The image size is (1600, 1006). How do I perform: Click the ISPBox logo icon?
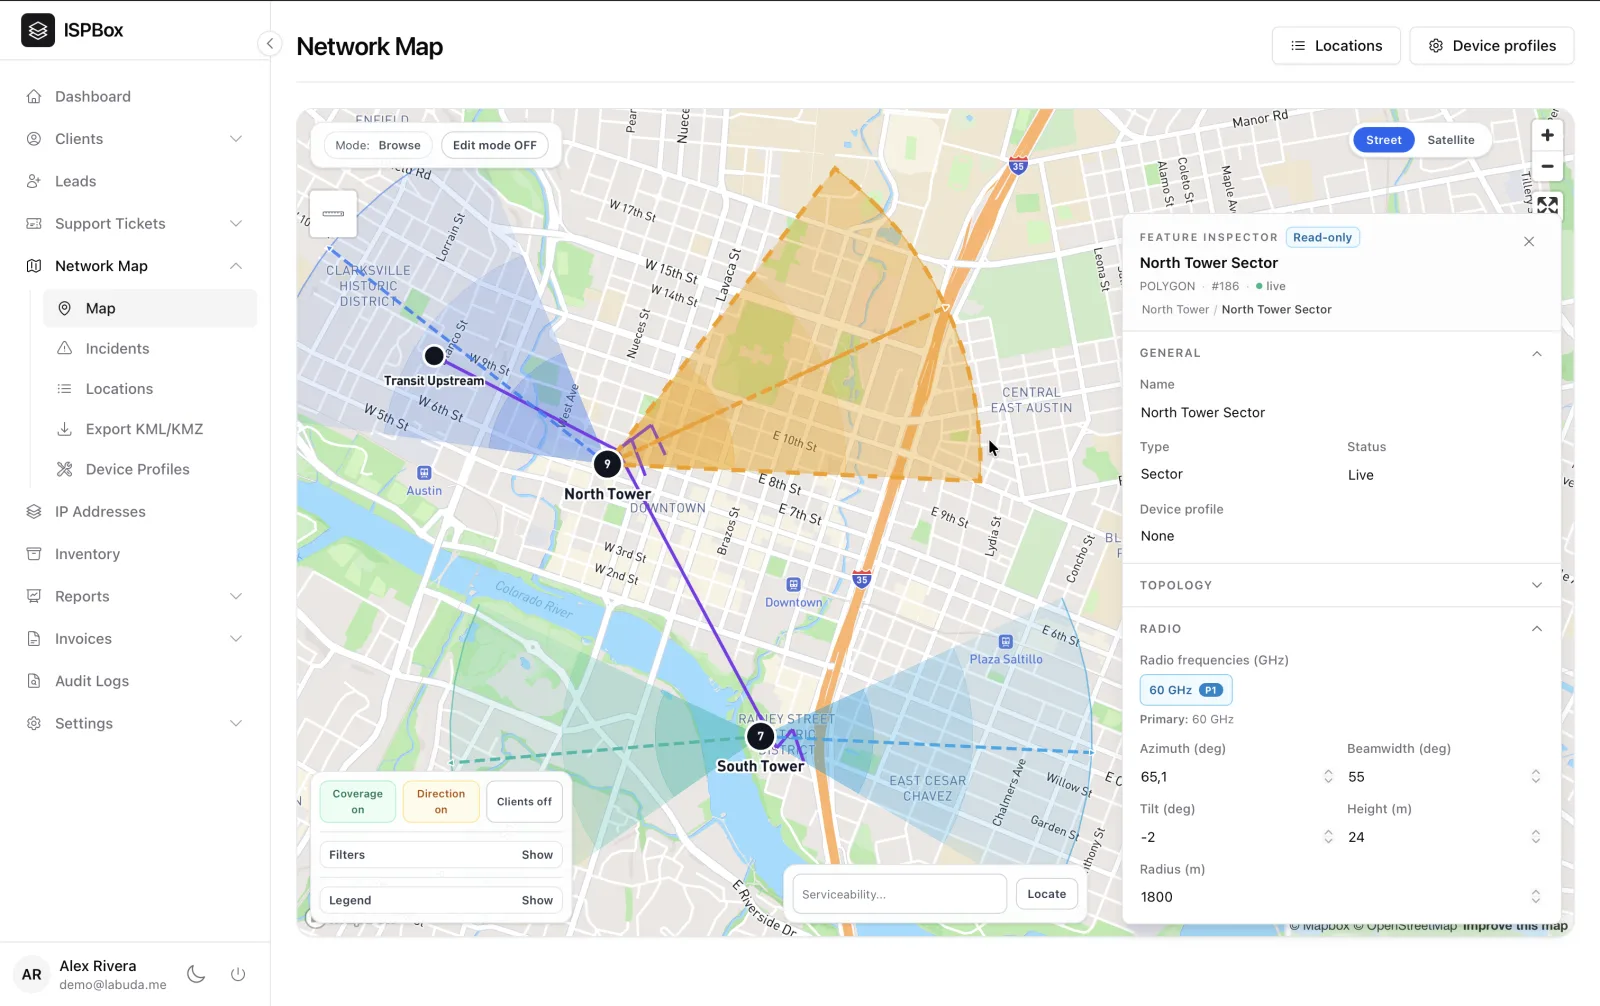(x=38, y=30)
